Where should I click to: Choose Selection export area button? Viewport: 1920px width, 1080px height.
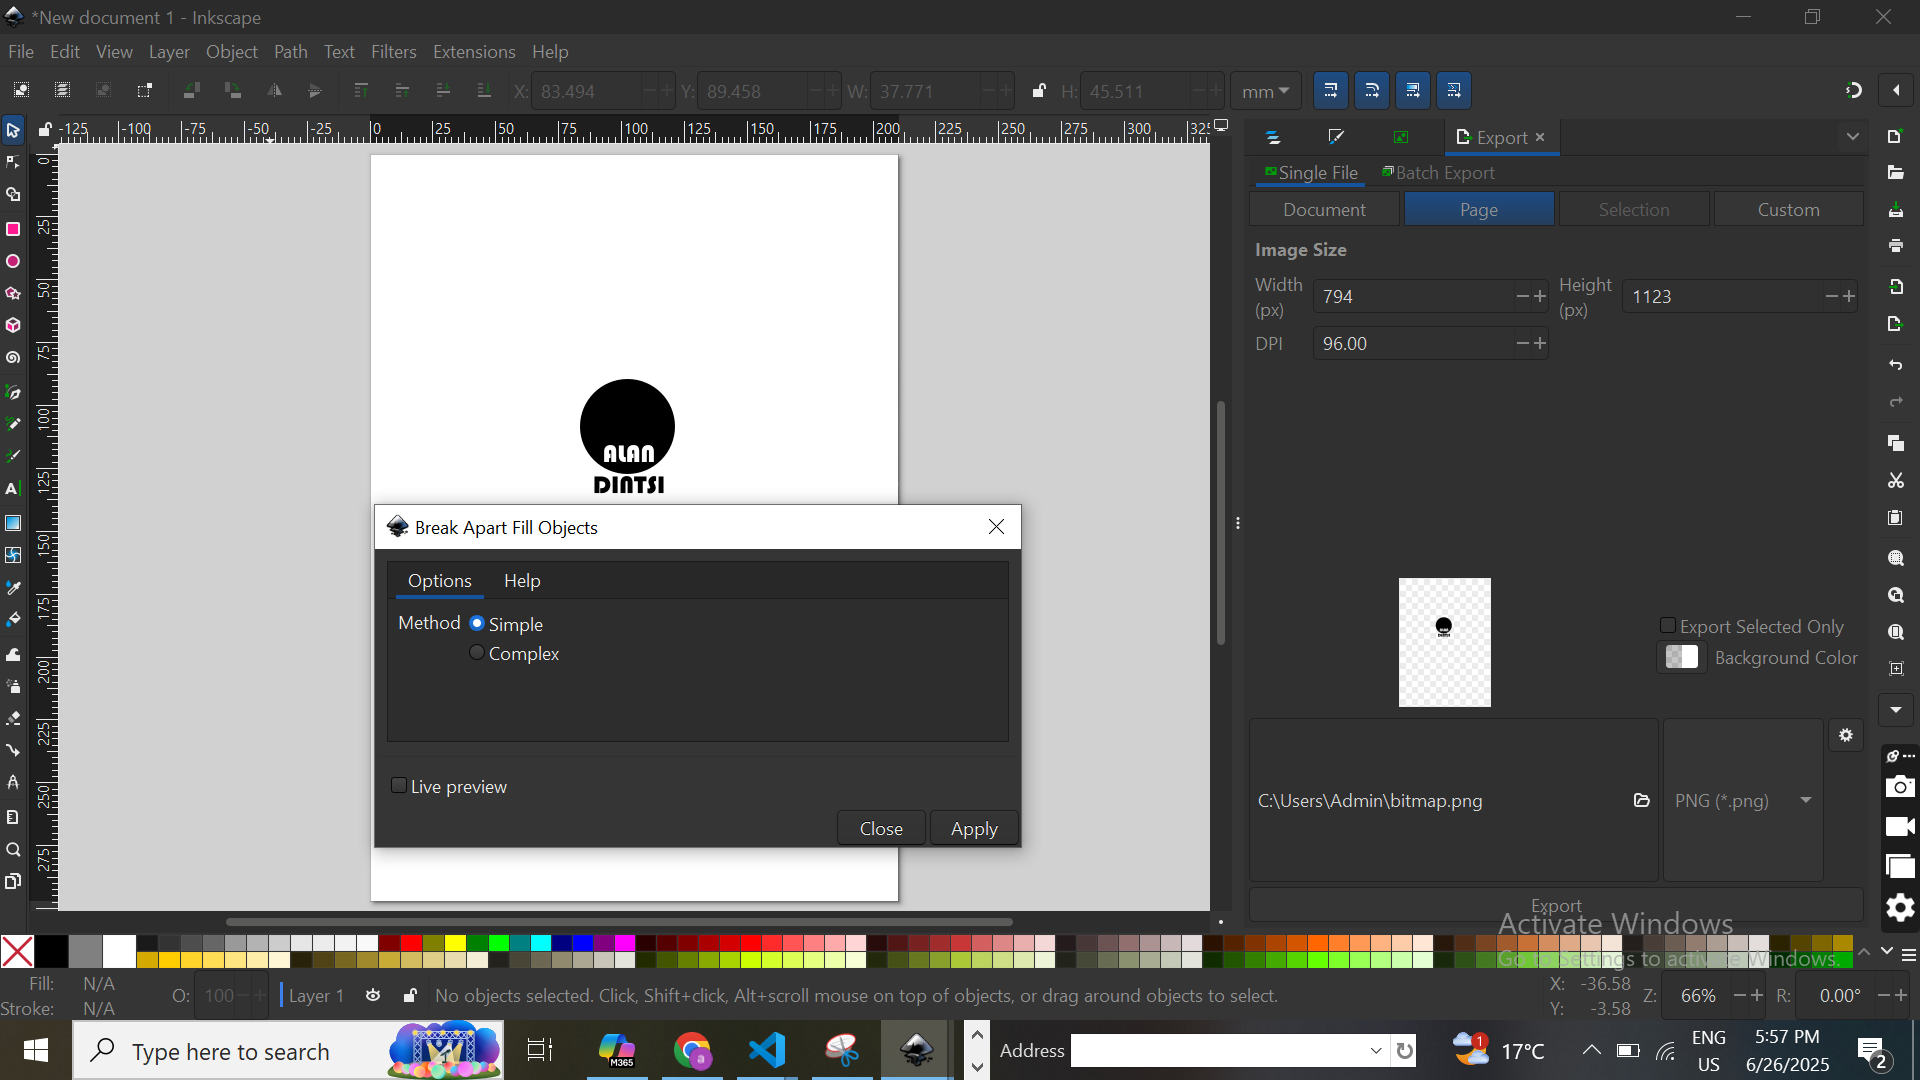tap(1633, 209)
